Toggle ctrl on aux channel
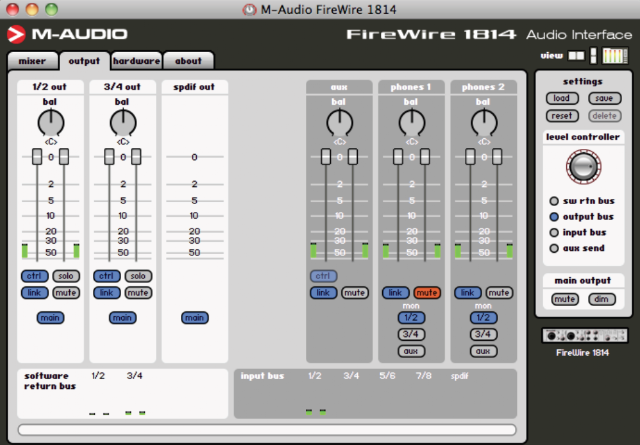This screenshot has width=640, height=445. coord(323,276)
